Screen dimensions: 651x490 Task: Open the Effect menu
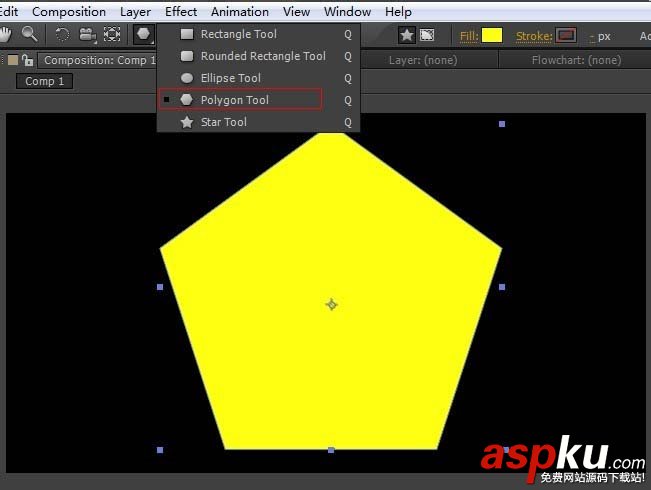pyautogui.click(x=181, y=12)
